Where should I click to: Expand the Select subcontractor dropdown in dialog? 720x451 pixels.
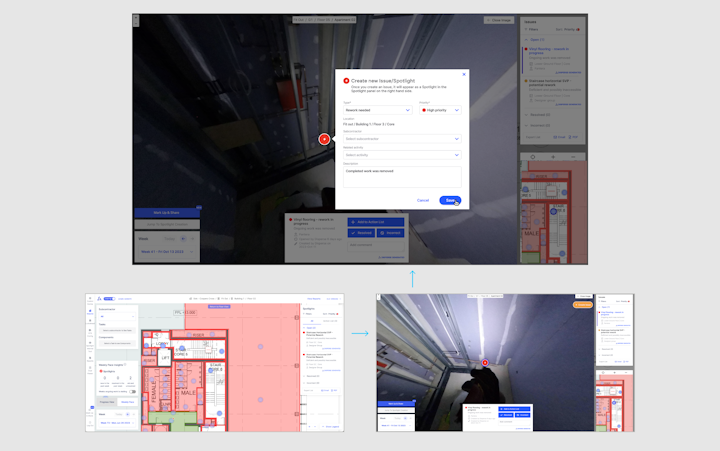coord(401,139)
